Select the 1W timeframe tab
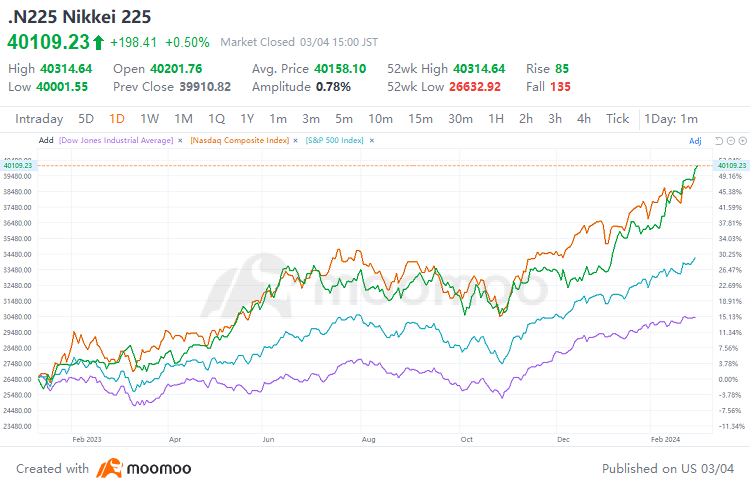This screenshot has height=489, width=750. click(149, 119)
